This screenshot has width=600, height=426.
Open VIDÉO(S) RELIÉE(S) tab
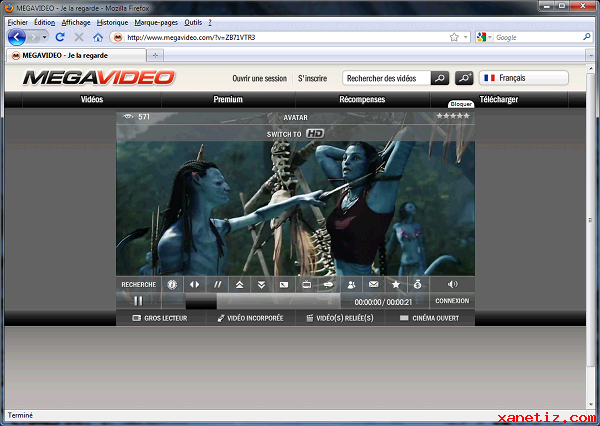[x=340, y=318]
